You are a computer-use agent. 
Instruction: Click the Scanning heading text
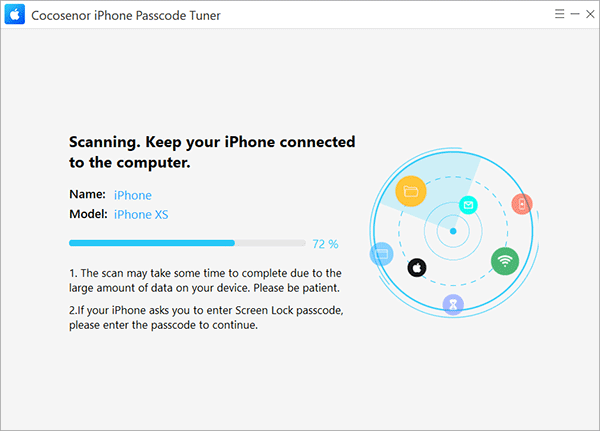pos(212,152)
